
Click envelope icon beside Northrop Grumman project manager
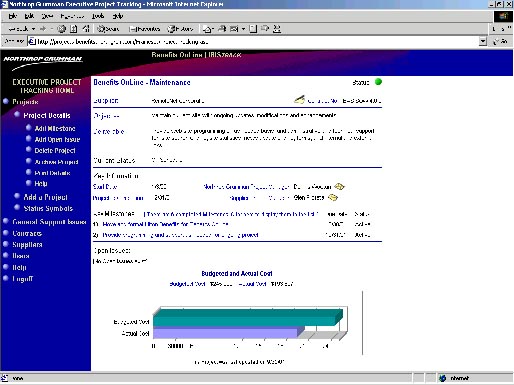[339, 187]
